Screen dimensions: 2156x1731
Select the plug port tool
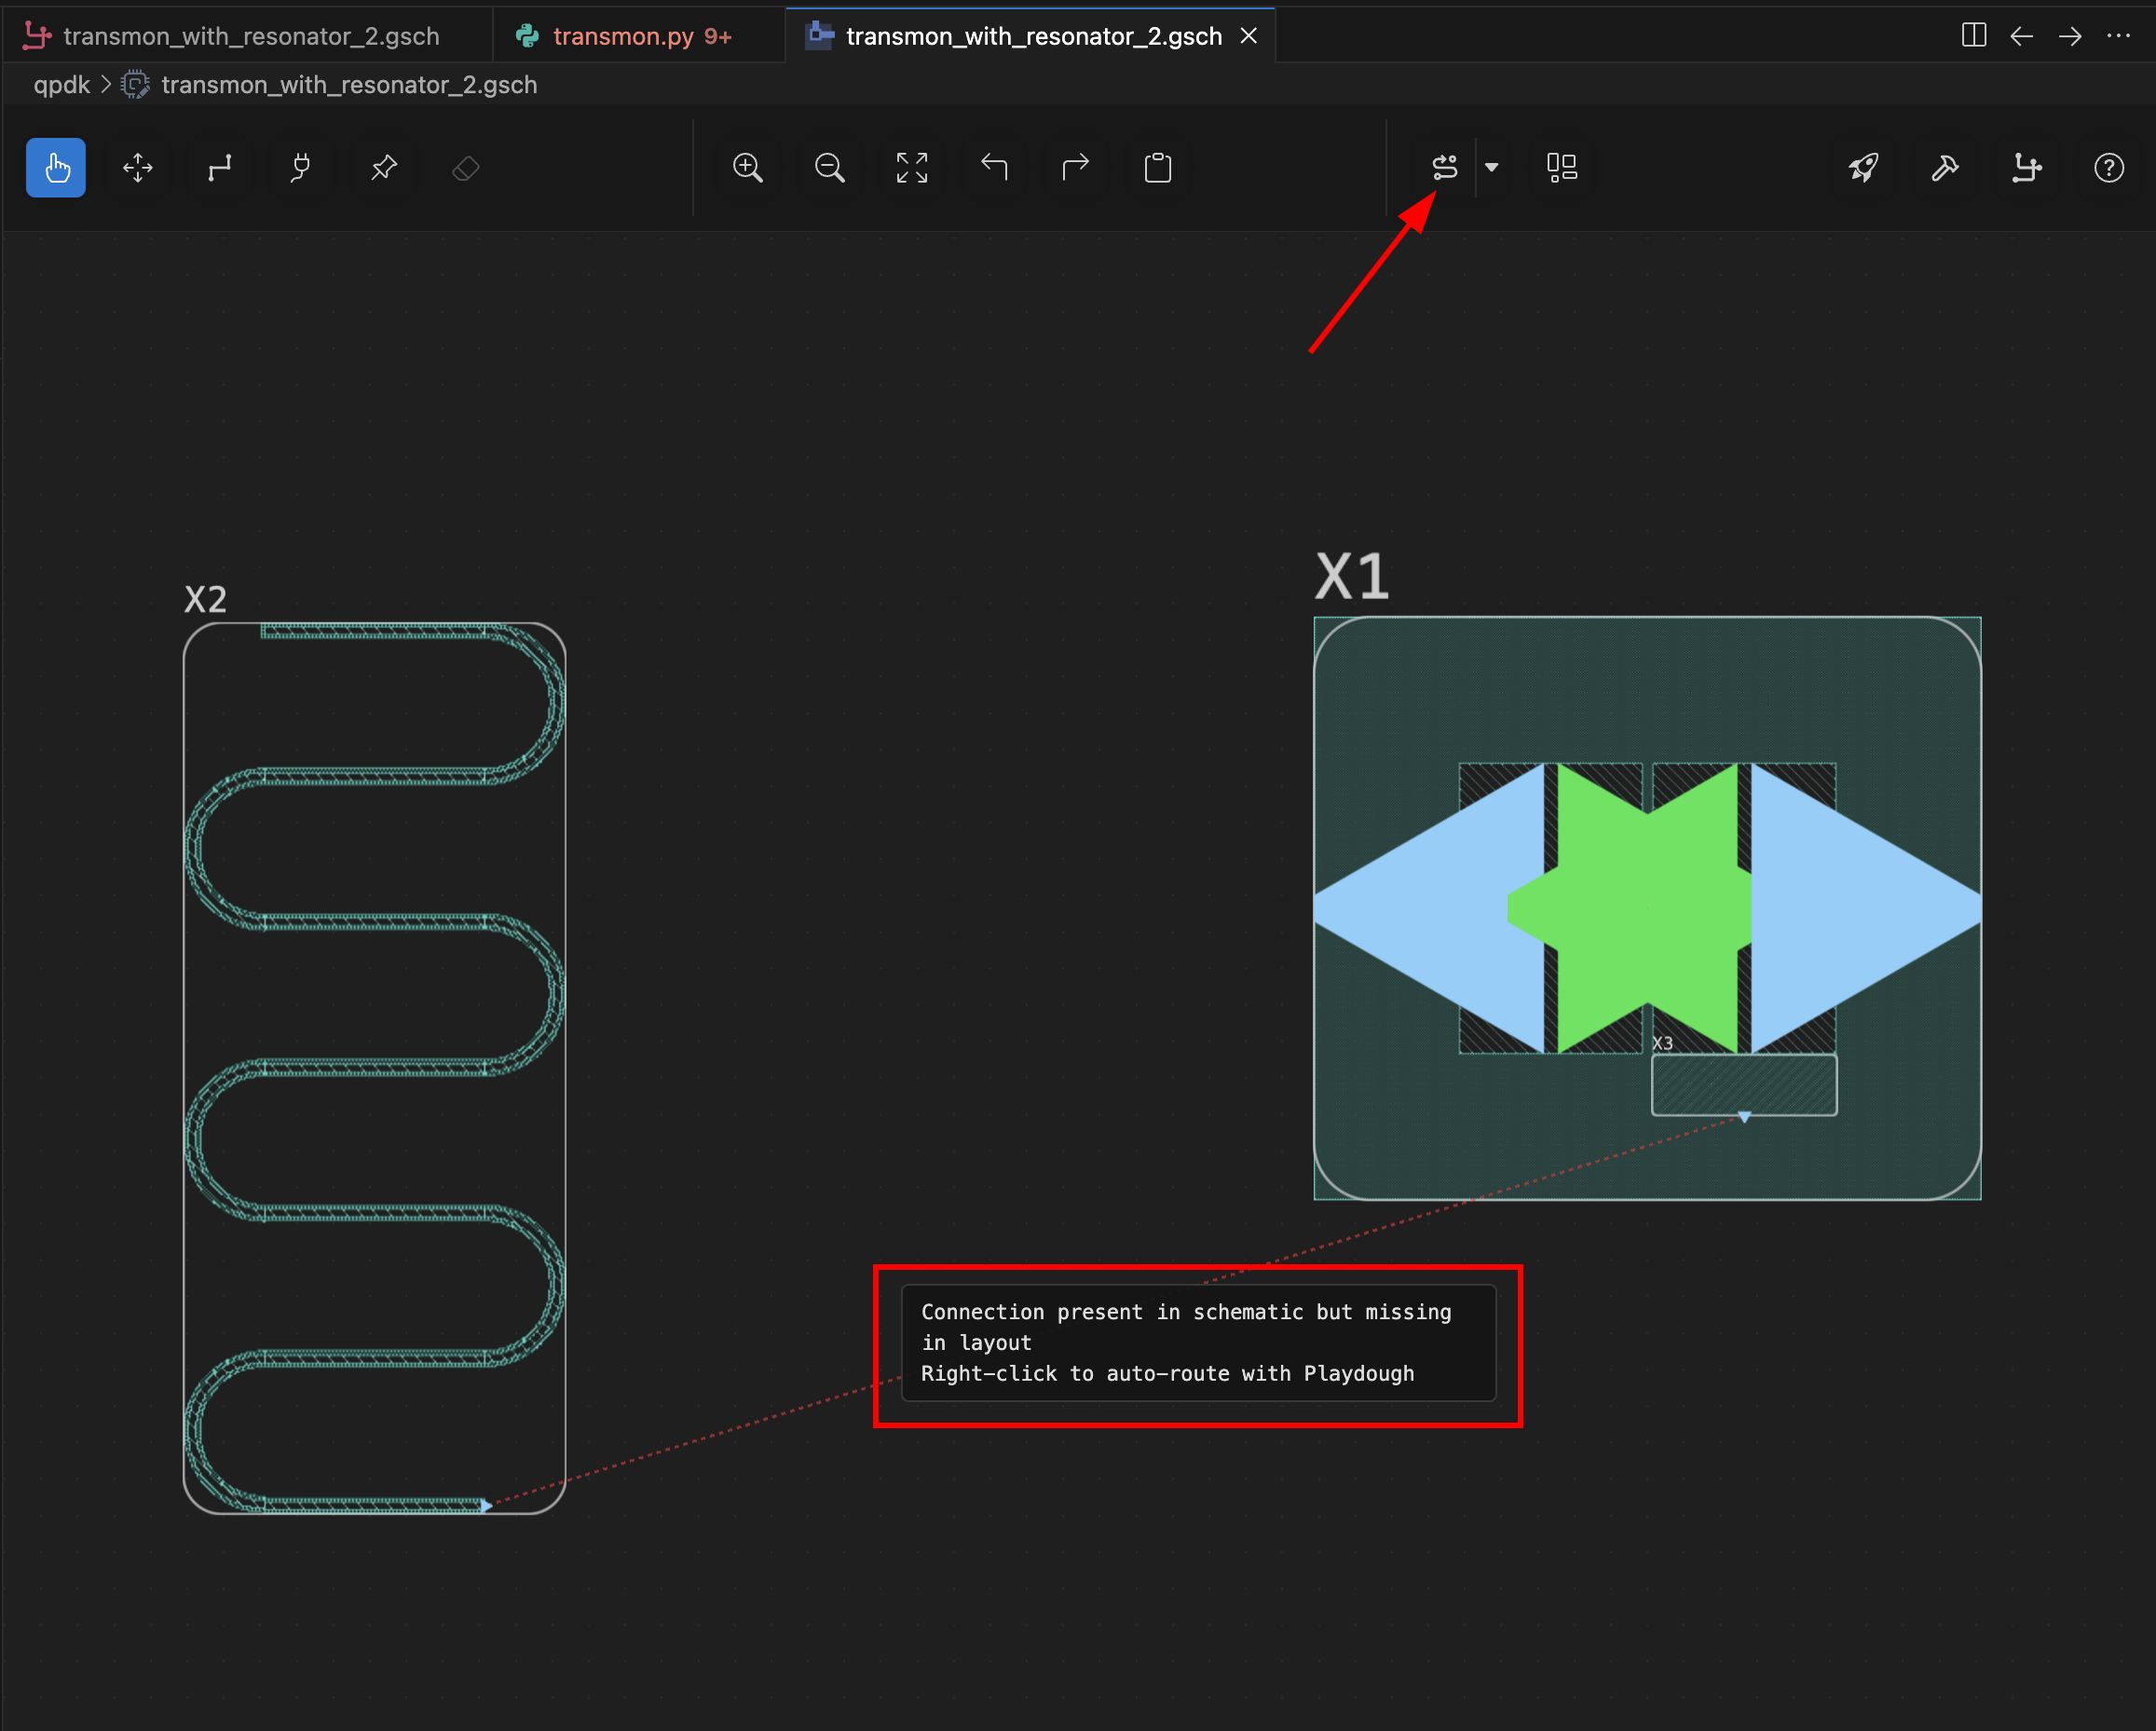point(301,168)
